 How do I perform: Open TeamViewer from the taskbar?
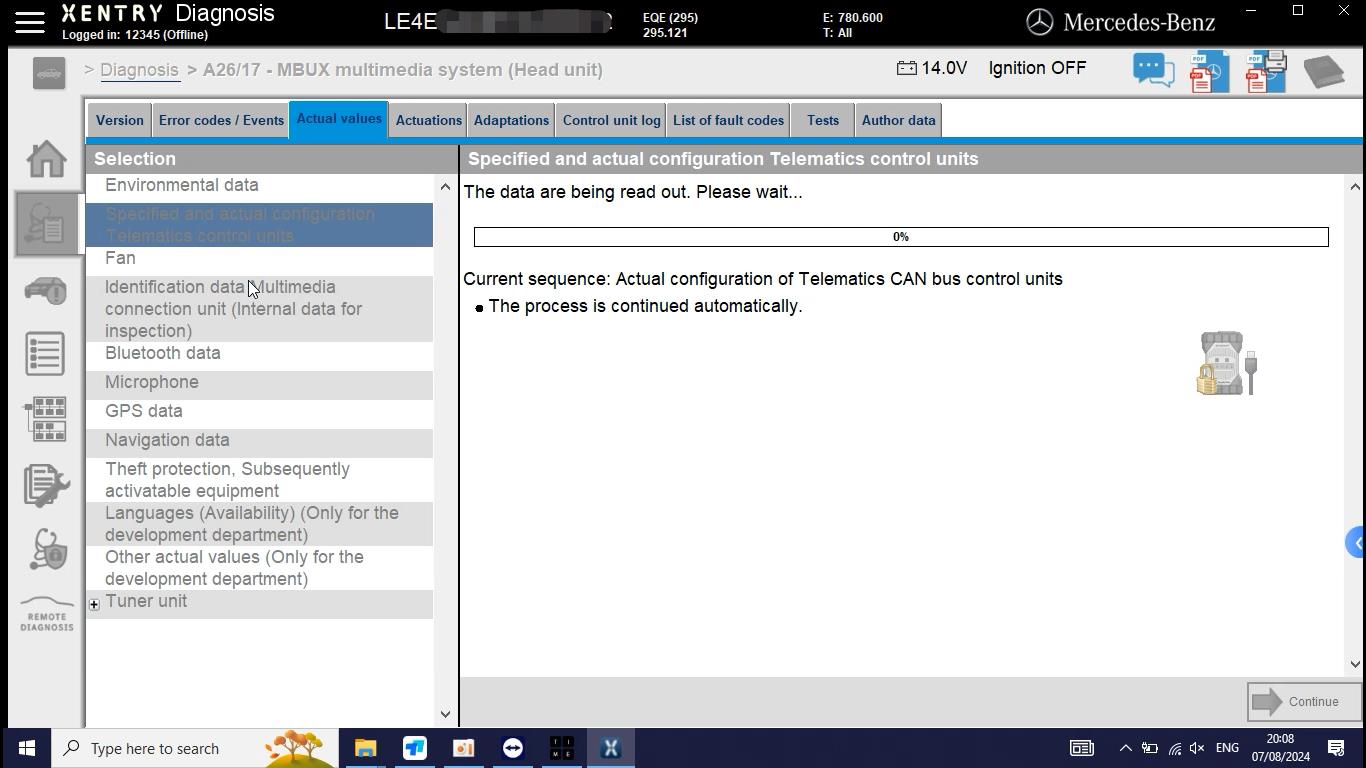(x=513, y=748)
